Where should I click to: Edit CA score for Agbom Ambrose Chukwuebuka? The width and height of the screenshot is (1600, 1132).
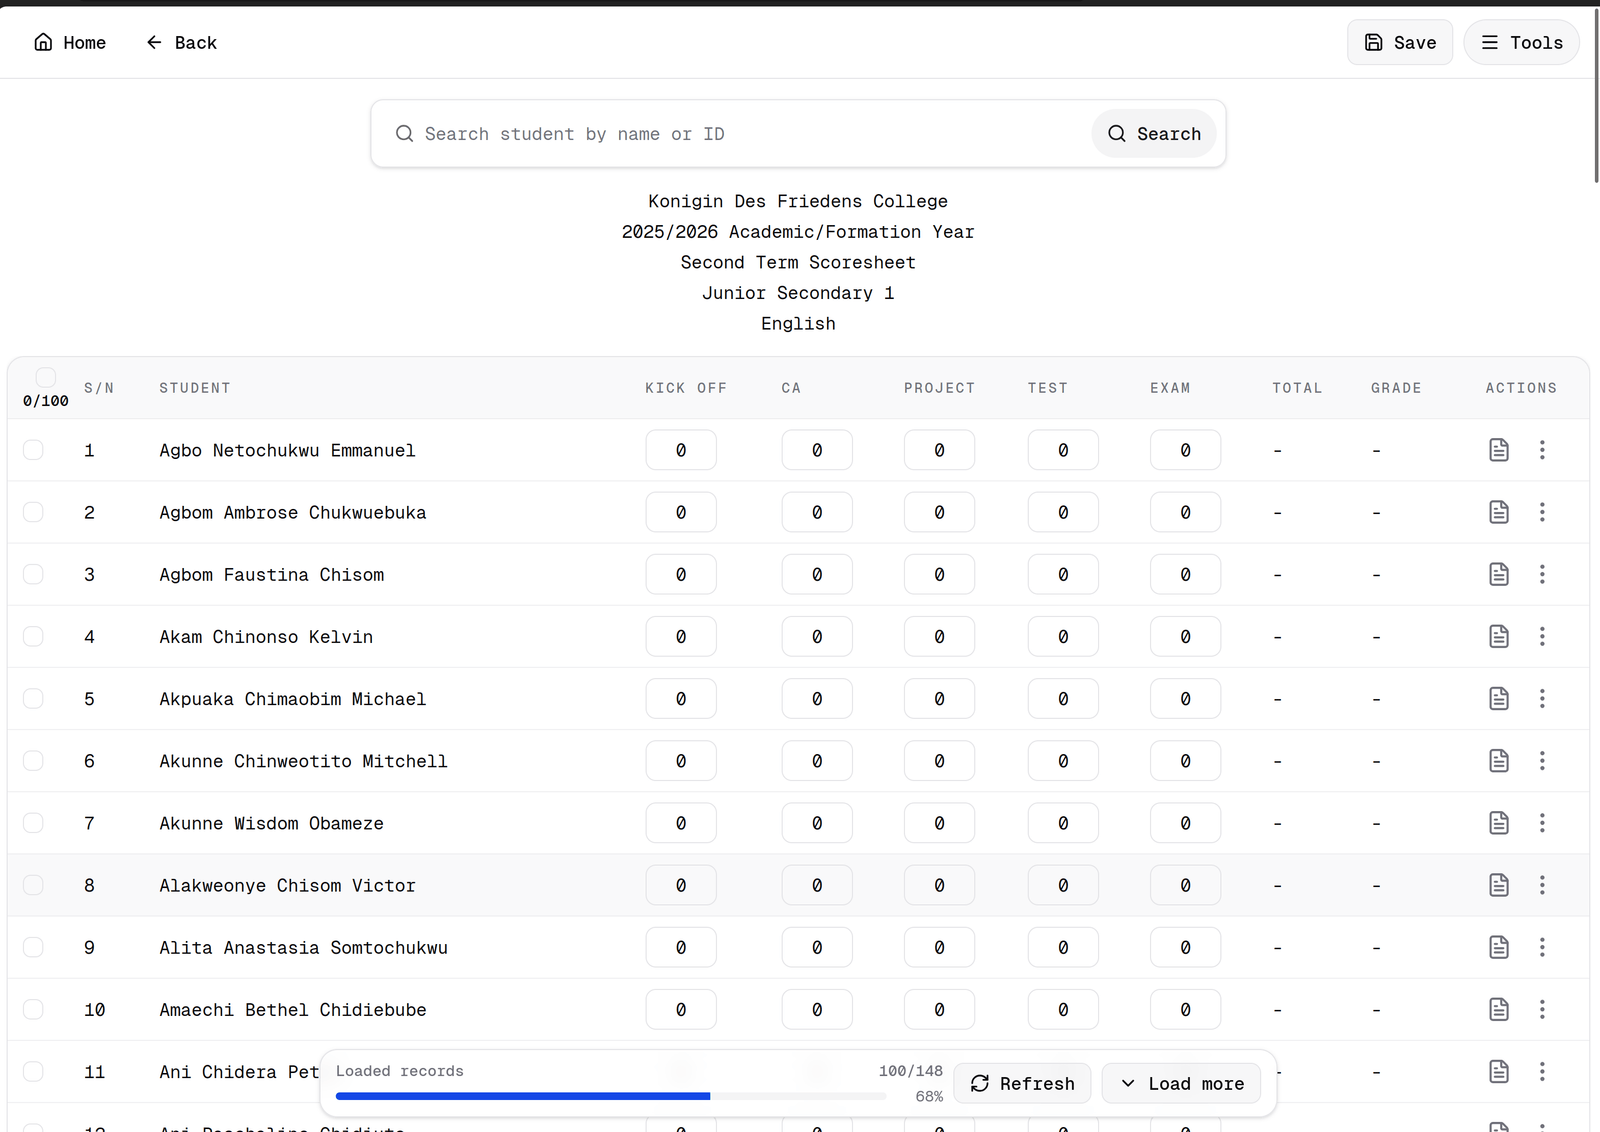click(817, 512)
